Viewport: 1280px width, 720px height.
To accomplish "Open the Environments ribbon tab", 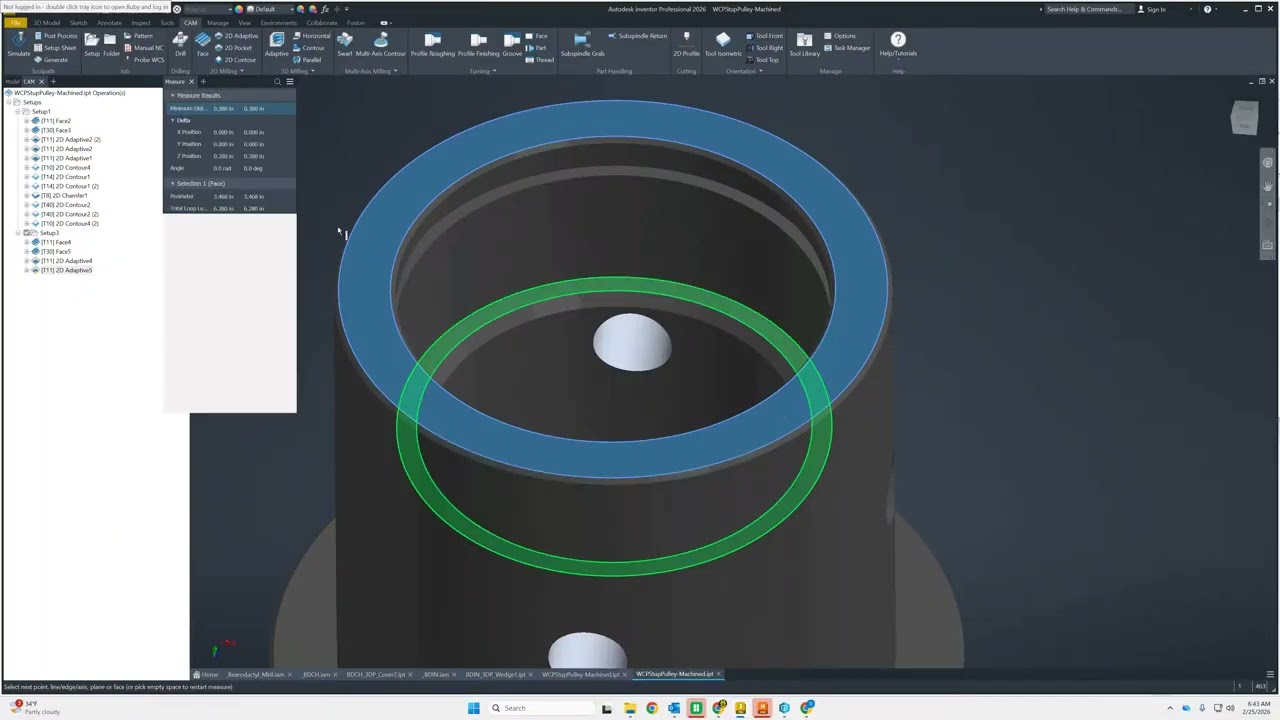I will tap(279, 23).
